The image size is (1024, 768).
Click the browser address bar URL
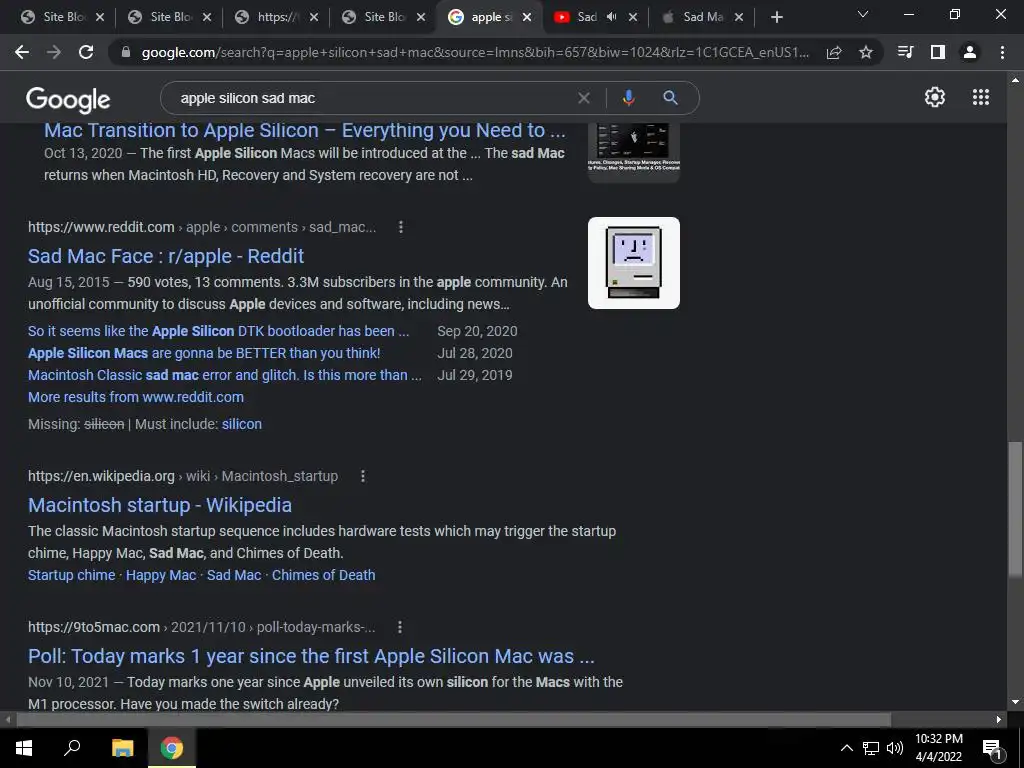(475, 52)
